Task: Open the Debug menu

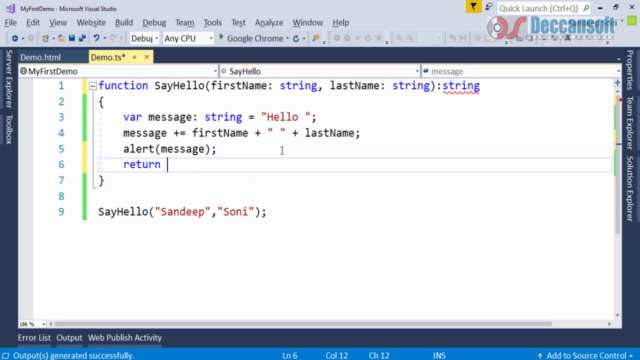Action: click(154, 22)
